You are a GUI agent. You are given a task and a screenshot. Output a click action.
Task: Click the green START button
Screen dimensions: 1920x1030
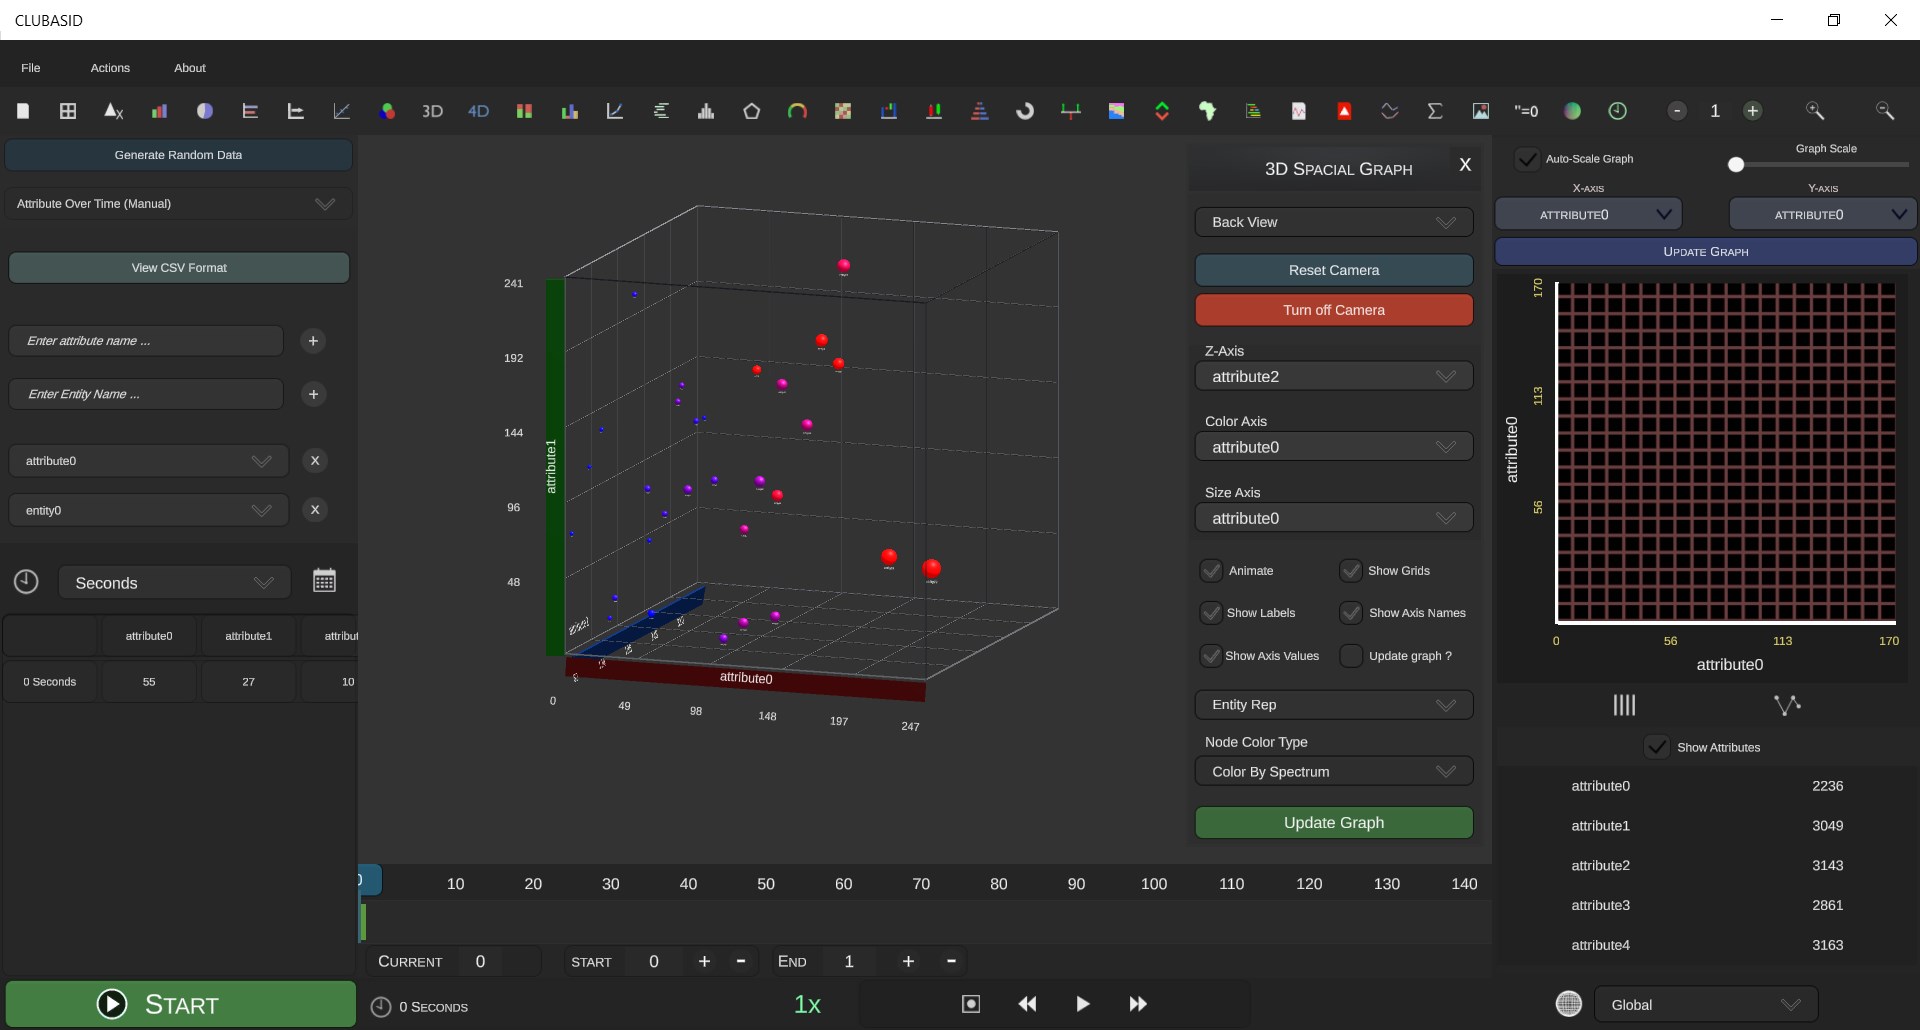click(x=181, y=1004)
